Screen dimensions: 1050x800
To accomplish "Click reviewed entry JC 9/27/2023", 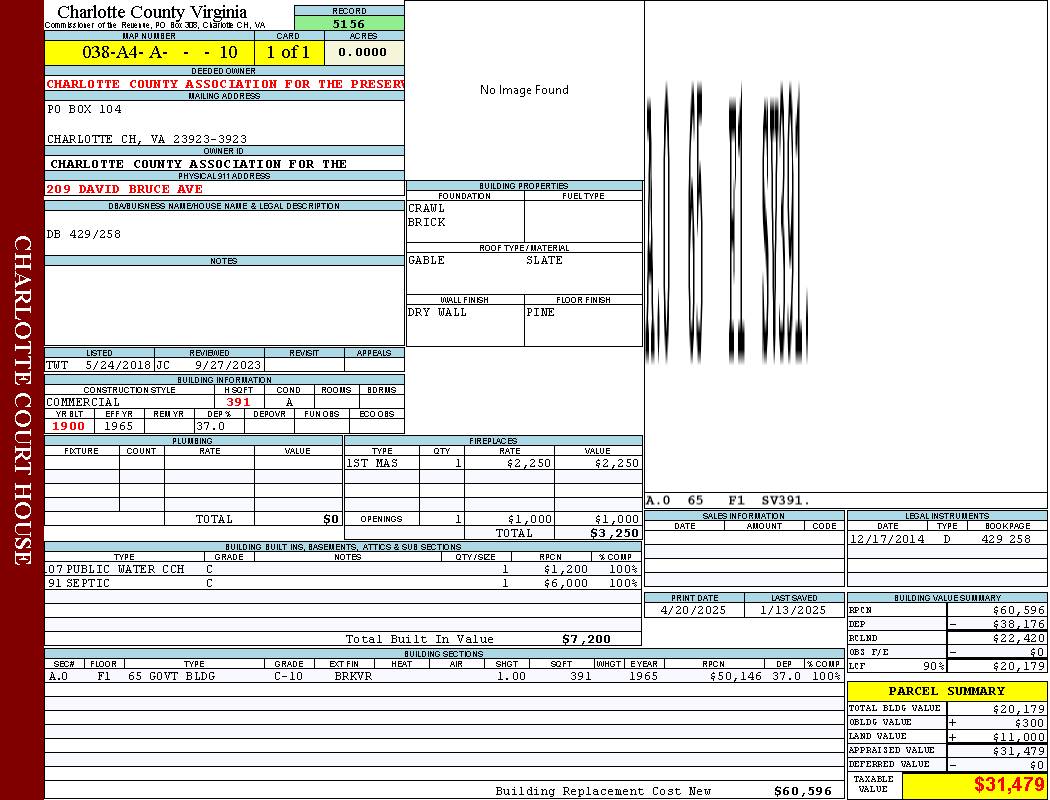I will 209,365.
